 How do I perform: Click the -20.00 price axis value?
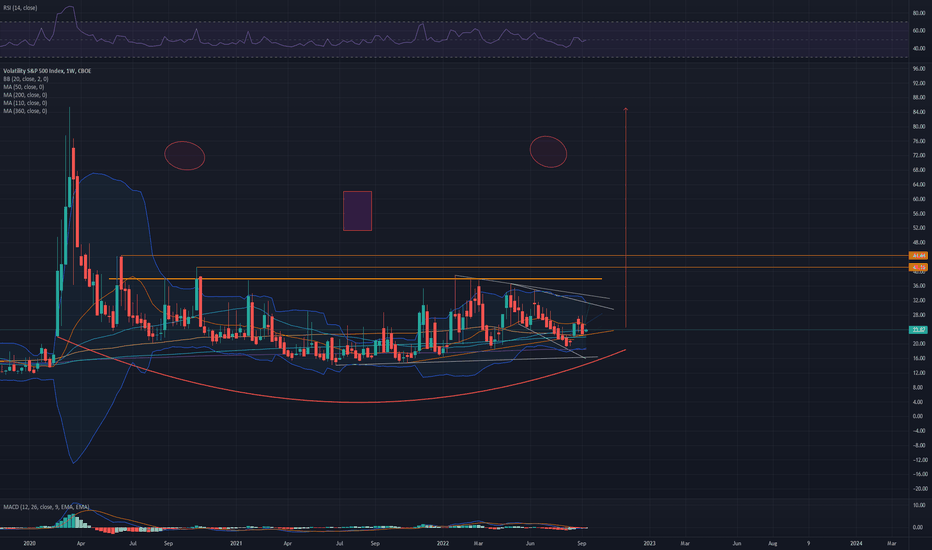(x=918, y=489)
